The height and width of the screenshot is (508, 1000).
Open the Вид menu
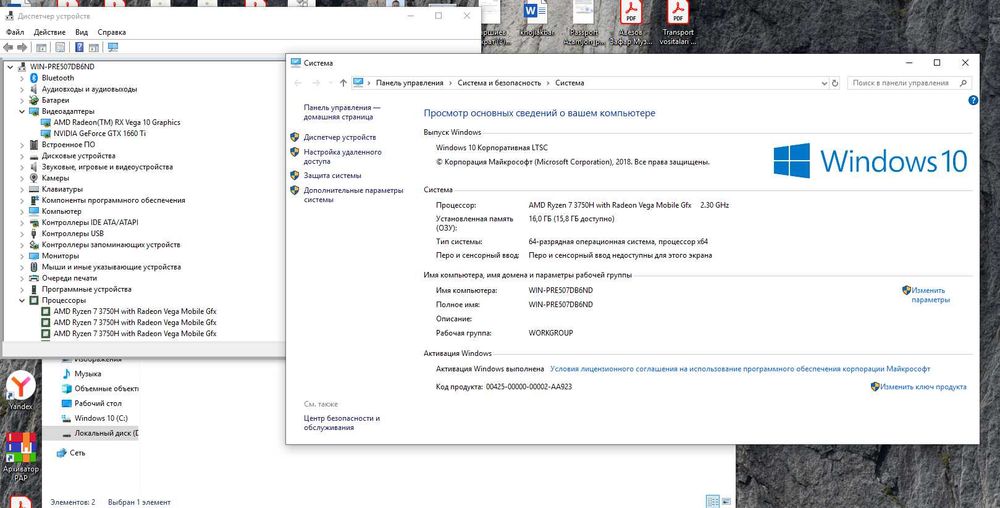82,32
